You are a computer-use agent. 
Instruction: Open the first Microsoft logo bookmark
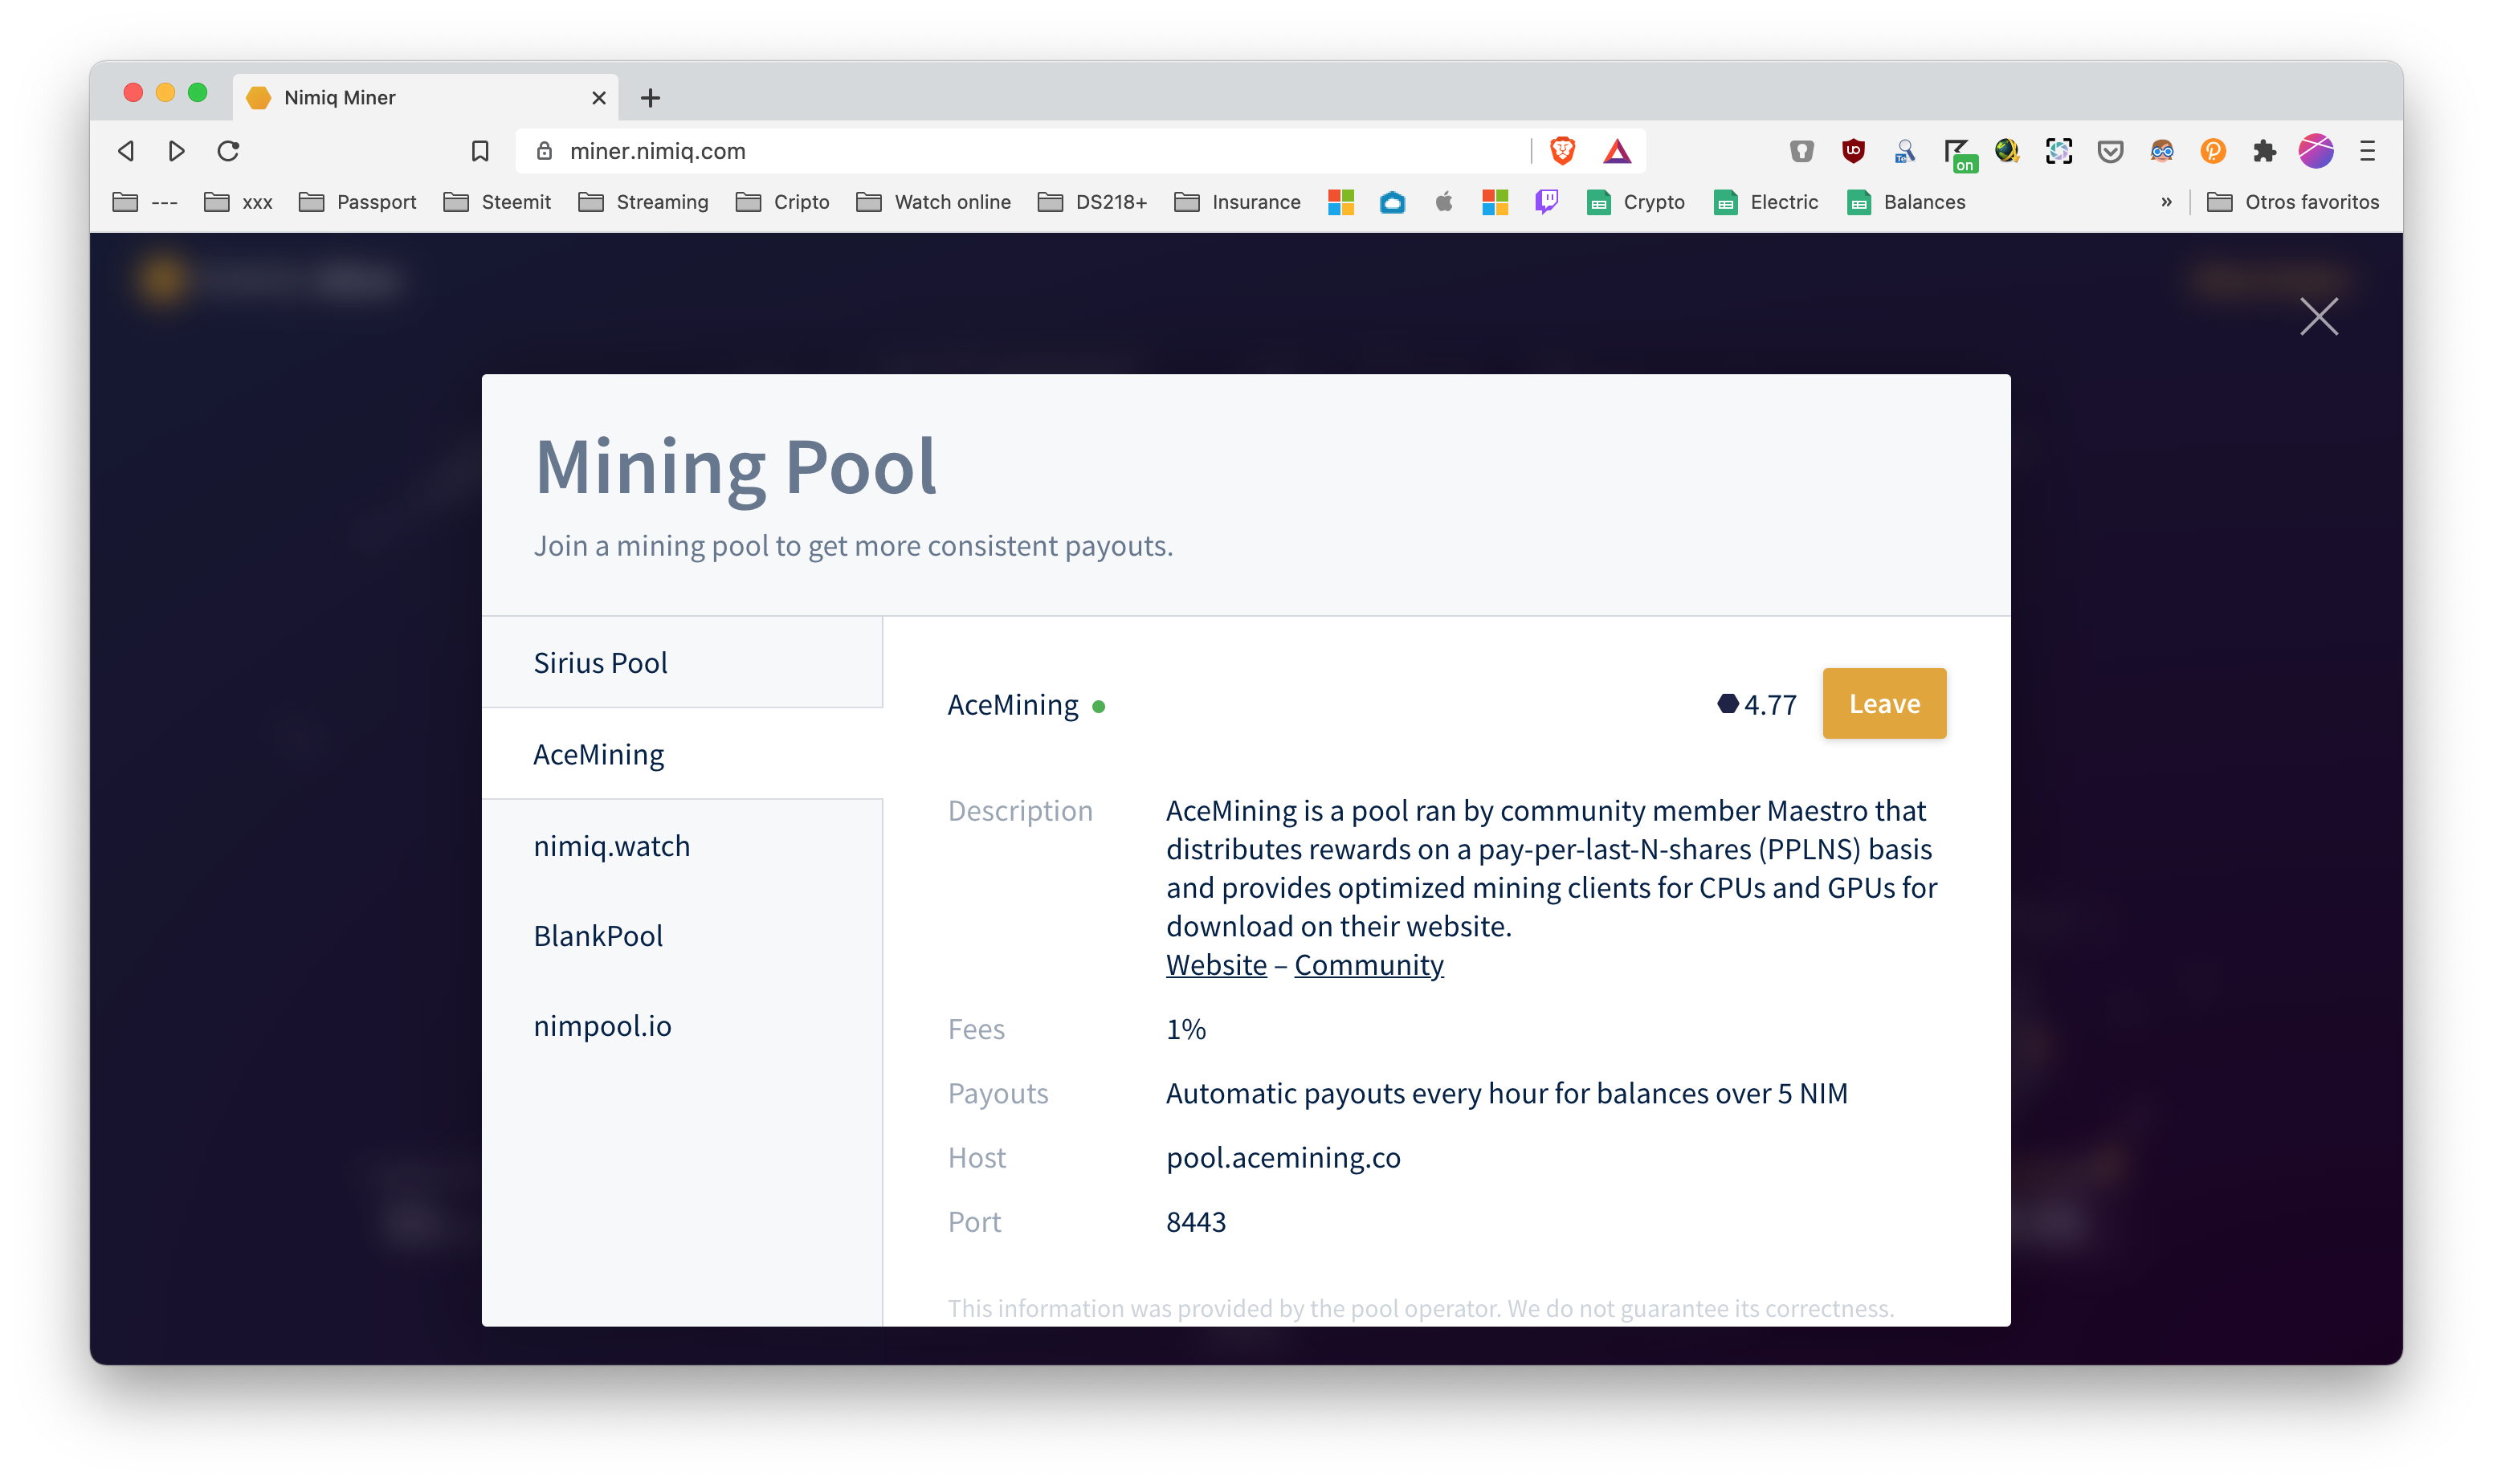(1340, 202)
